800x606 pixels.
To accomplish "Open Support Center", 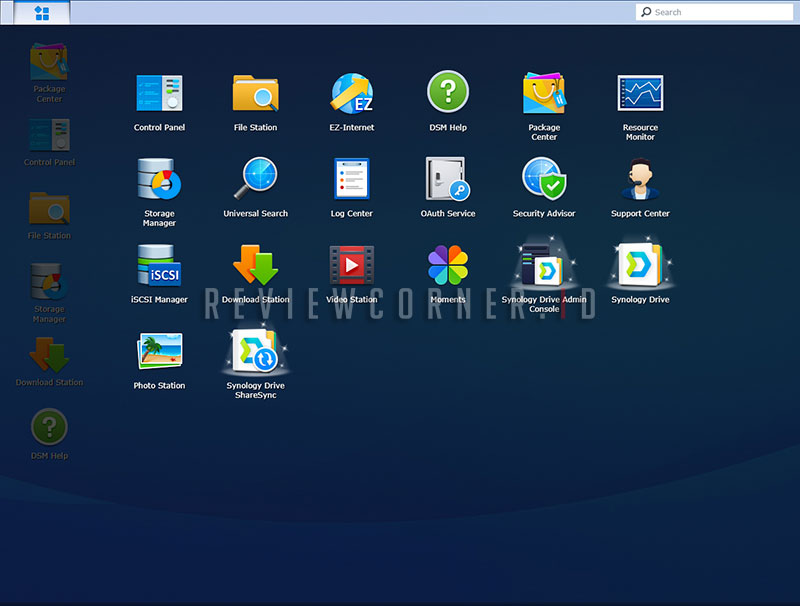I will [639, 180].
